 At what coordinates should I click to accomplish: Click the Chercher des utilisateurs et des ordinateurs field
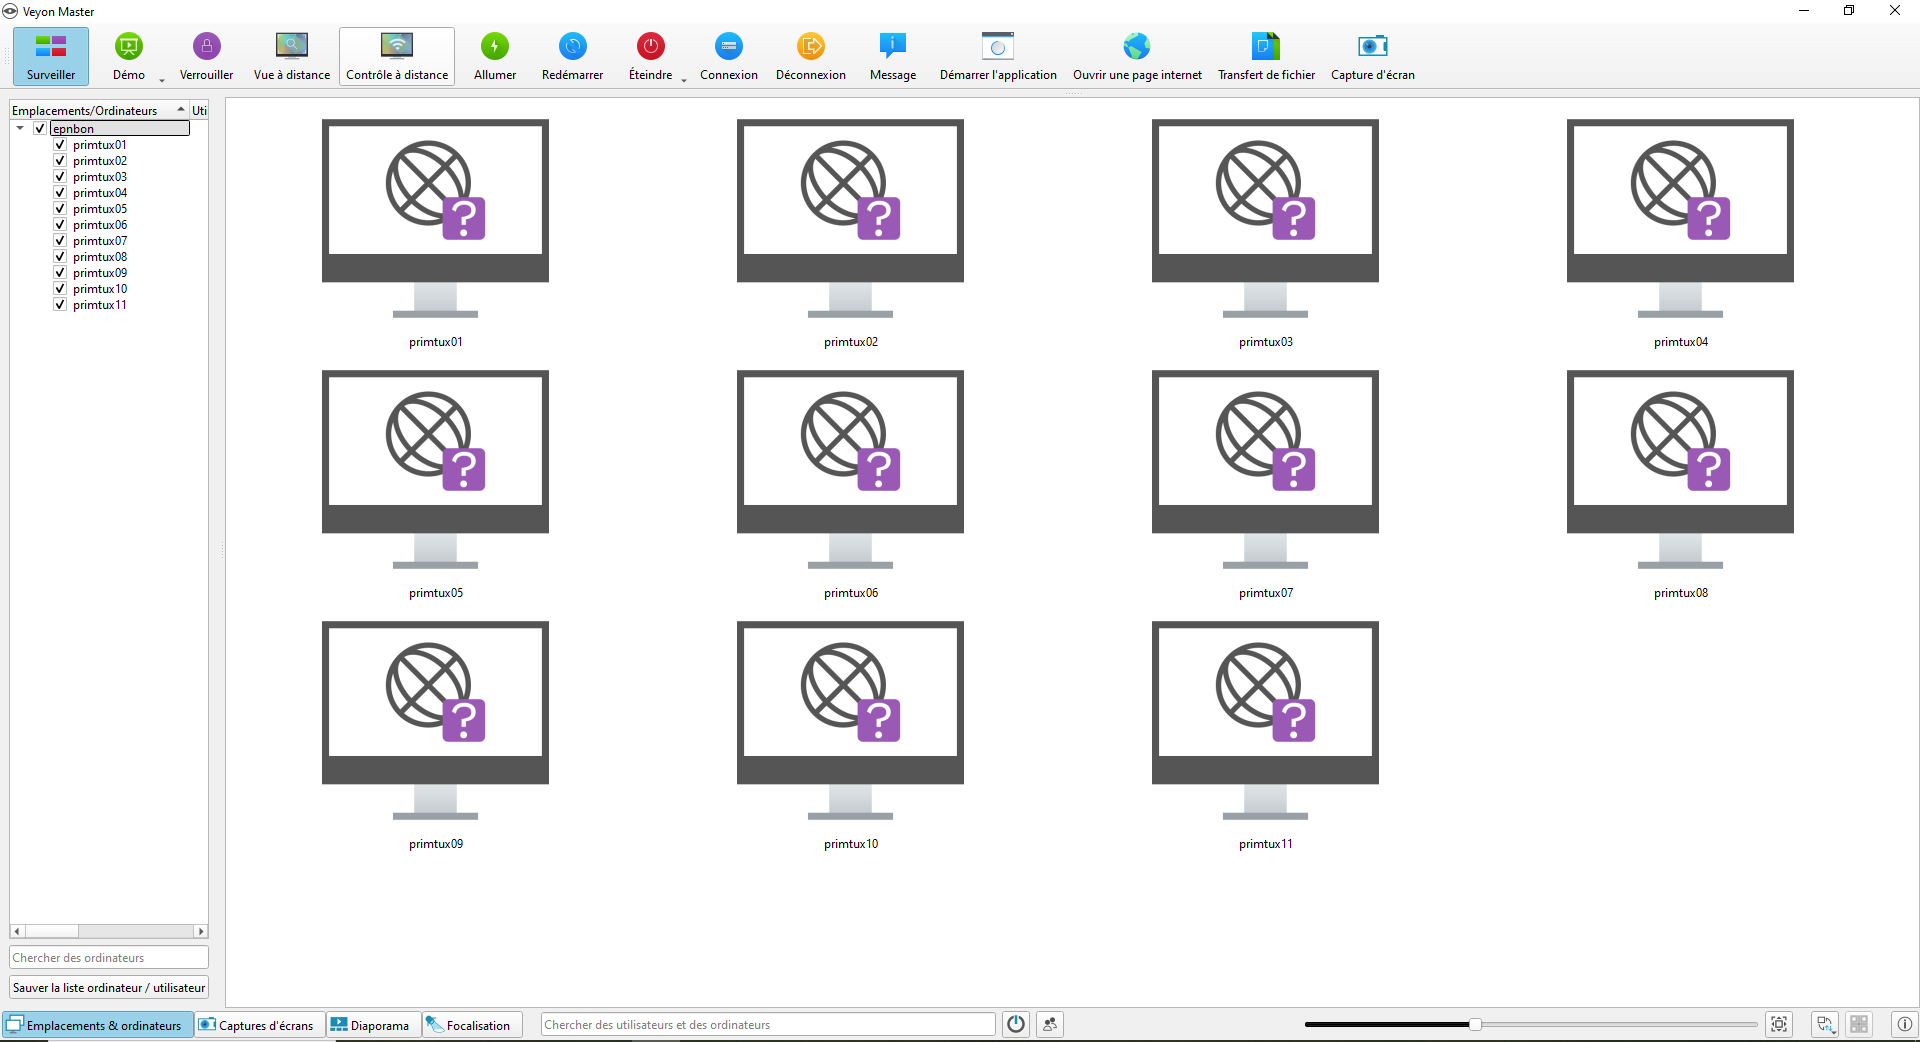tap(768, 1024)
